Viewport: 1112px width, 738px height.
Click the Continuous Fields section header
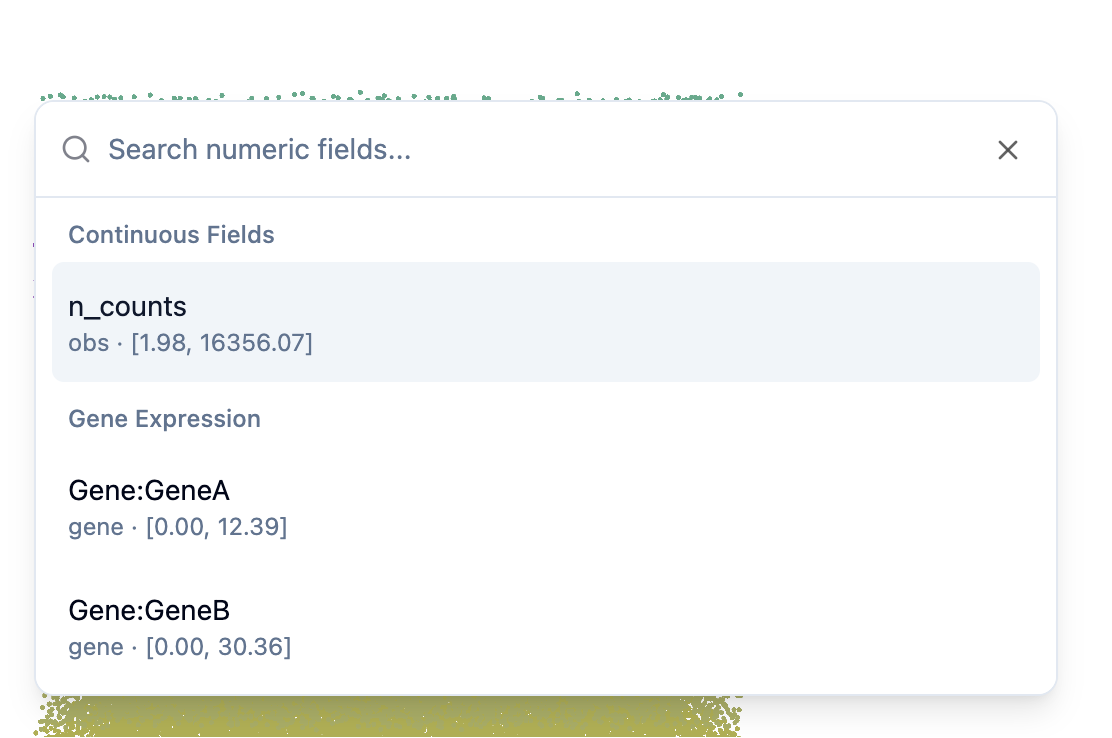(x=171, y=235)
